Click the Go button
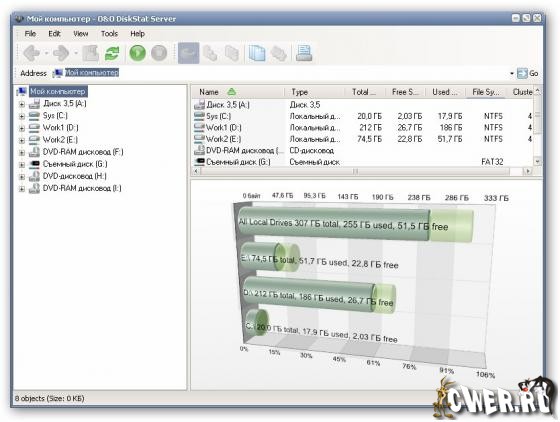The image size is (560, 422). (528, 74)
